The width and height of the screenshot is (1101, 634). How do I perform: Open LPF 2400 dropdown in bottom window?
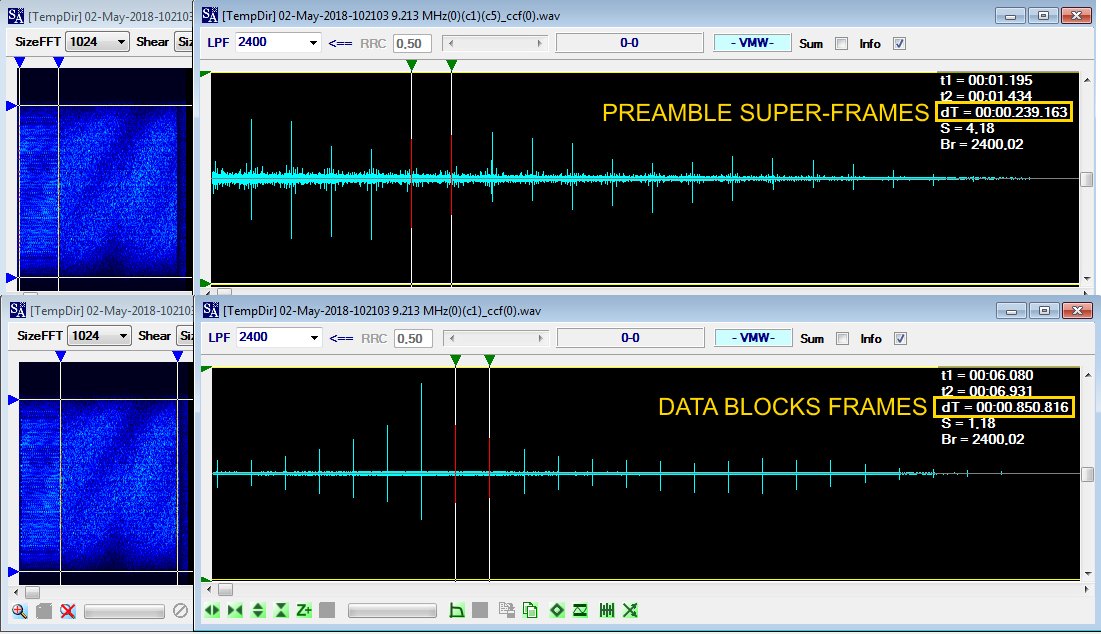315,338
